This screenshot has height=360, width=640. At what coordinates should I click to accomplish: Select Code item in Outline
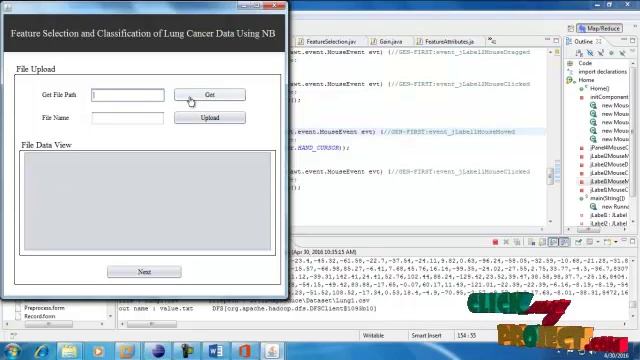[x=585, y=63]
